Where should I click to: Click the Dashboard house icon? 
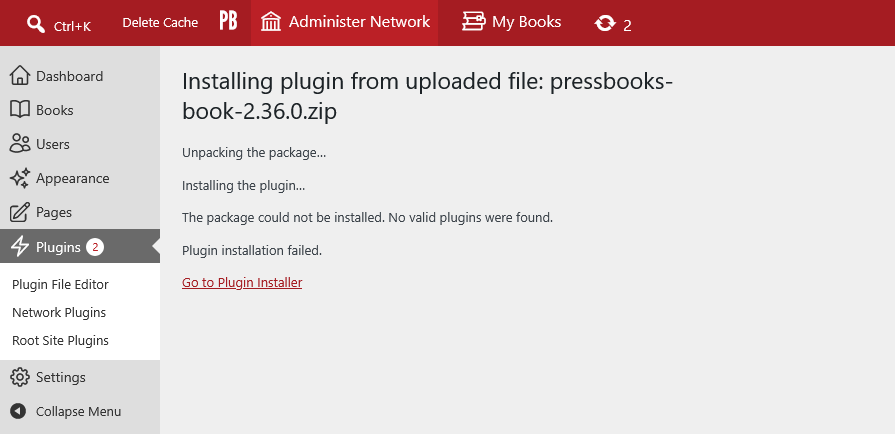pos(19,75)
